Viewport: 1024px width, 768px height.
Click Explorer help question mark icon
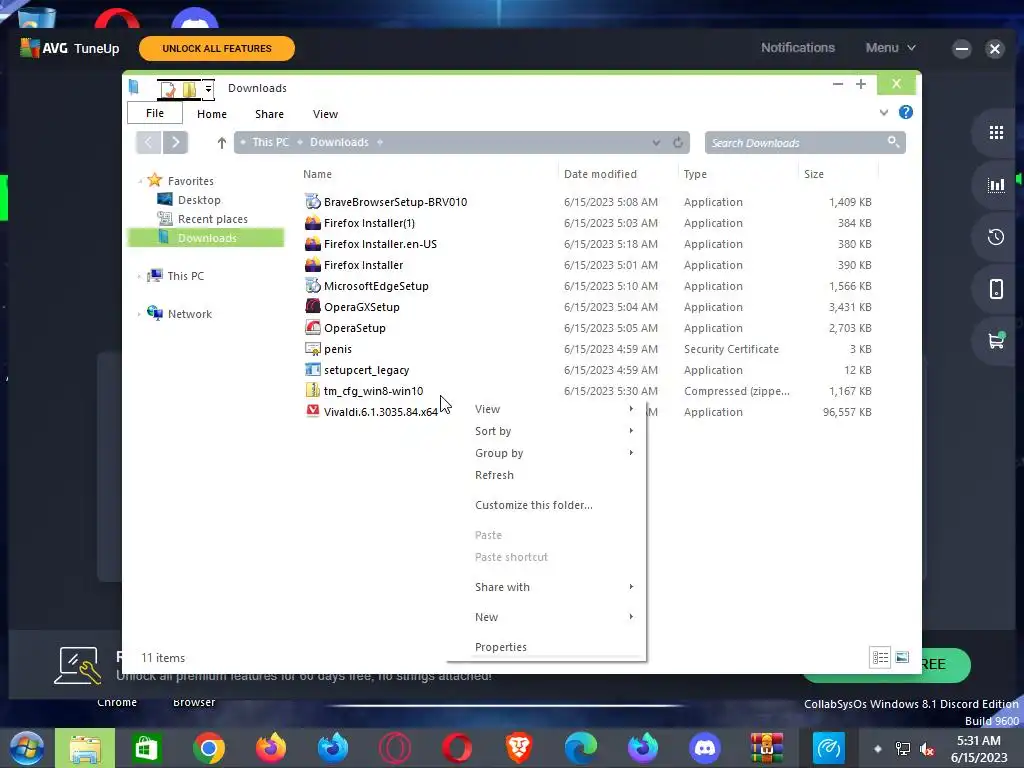pyautogui.click(x=906, y=112)
